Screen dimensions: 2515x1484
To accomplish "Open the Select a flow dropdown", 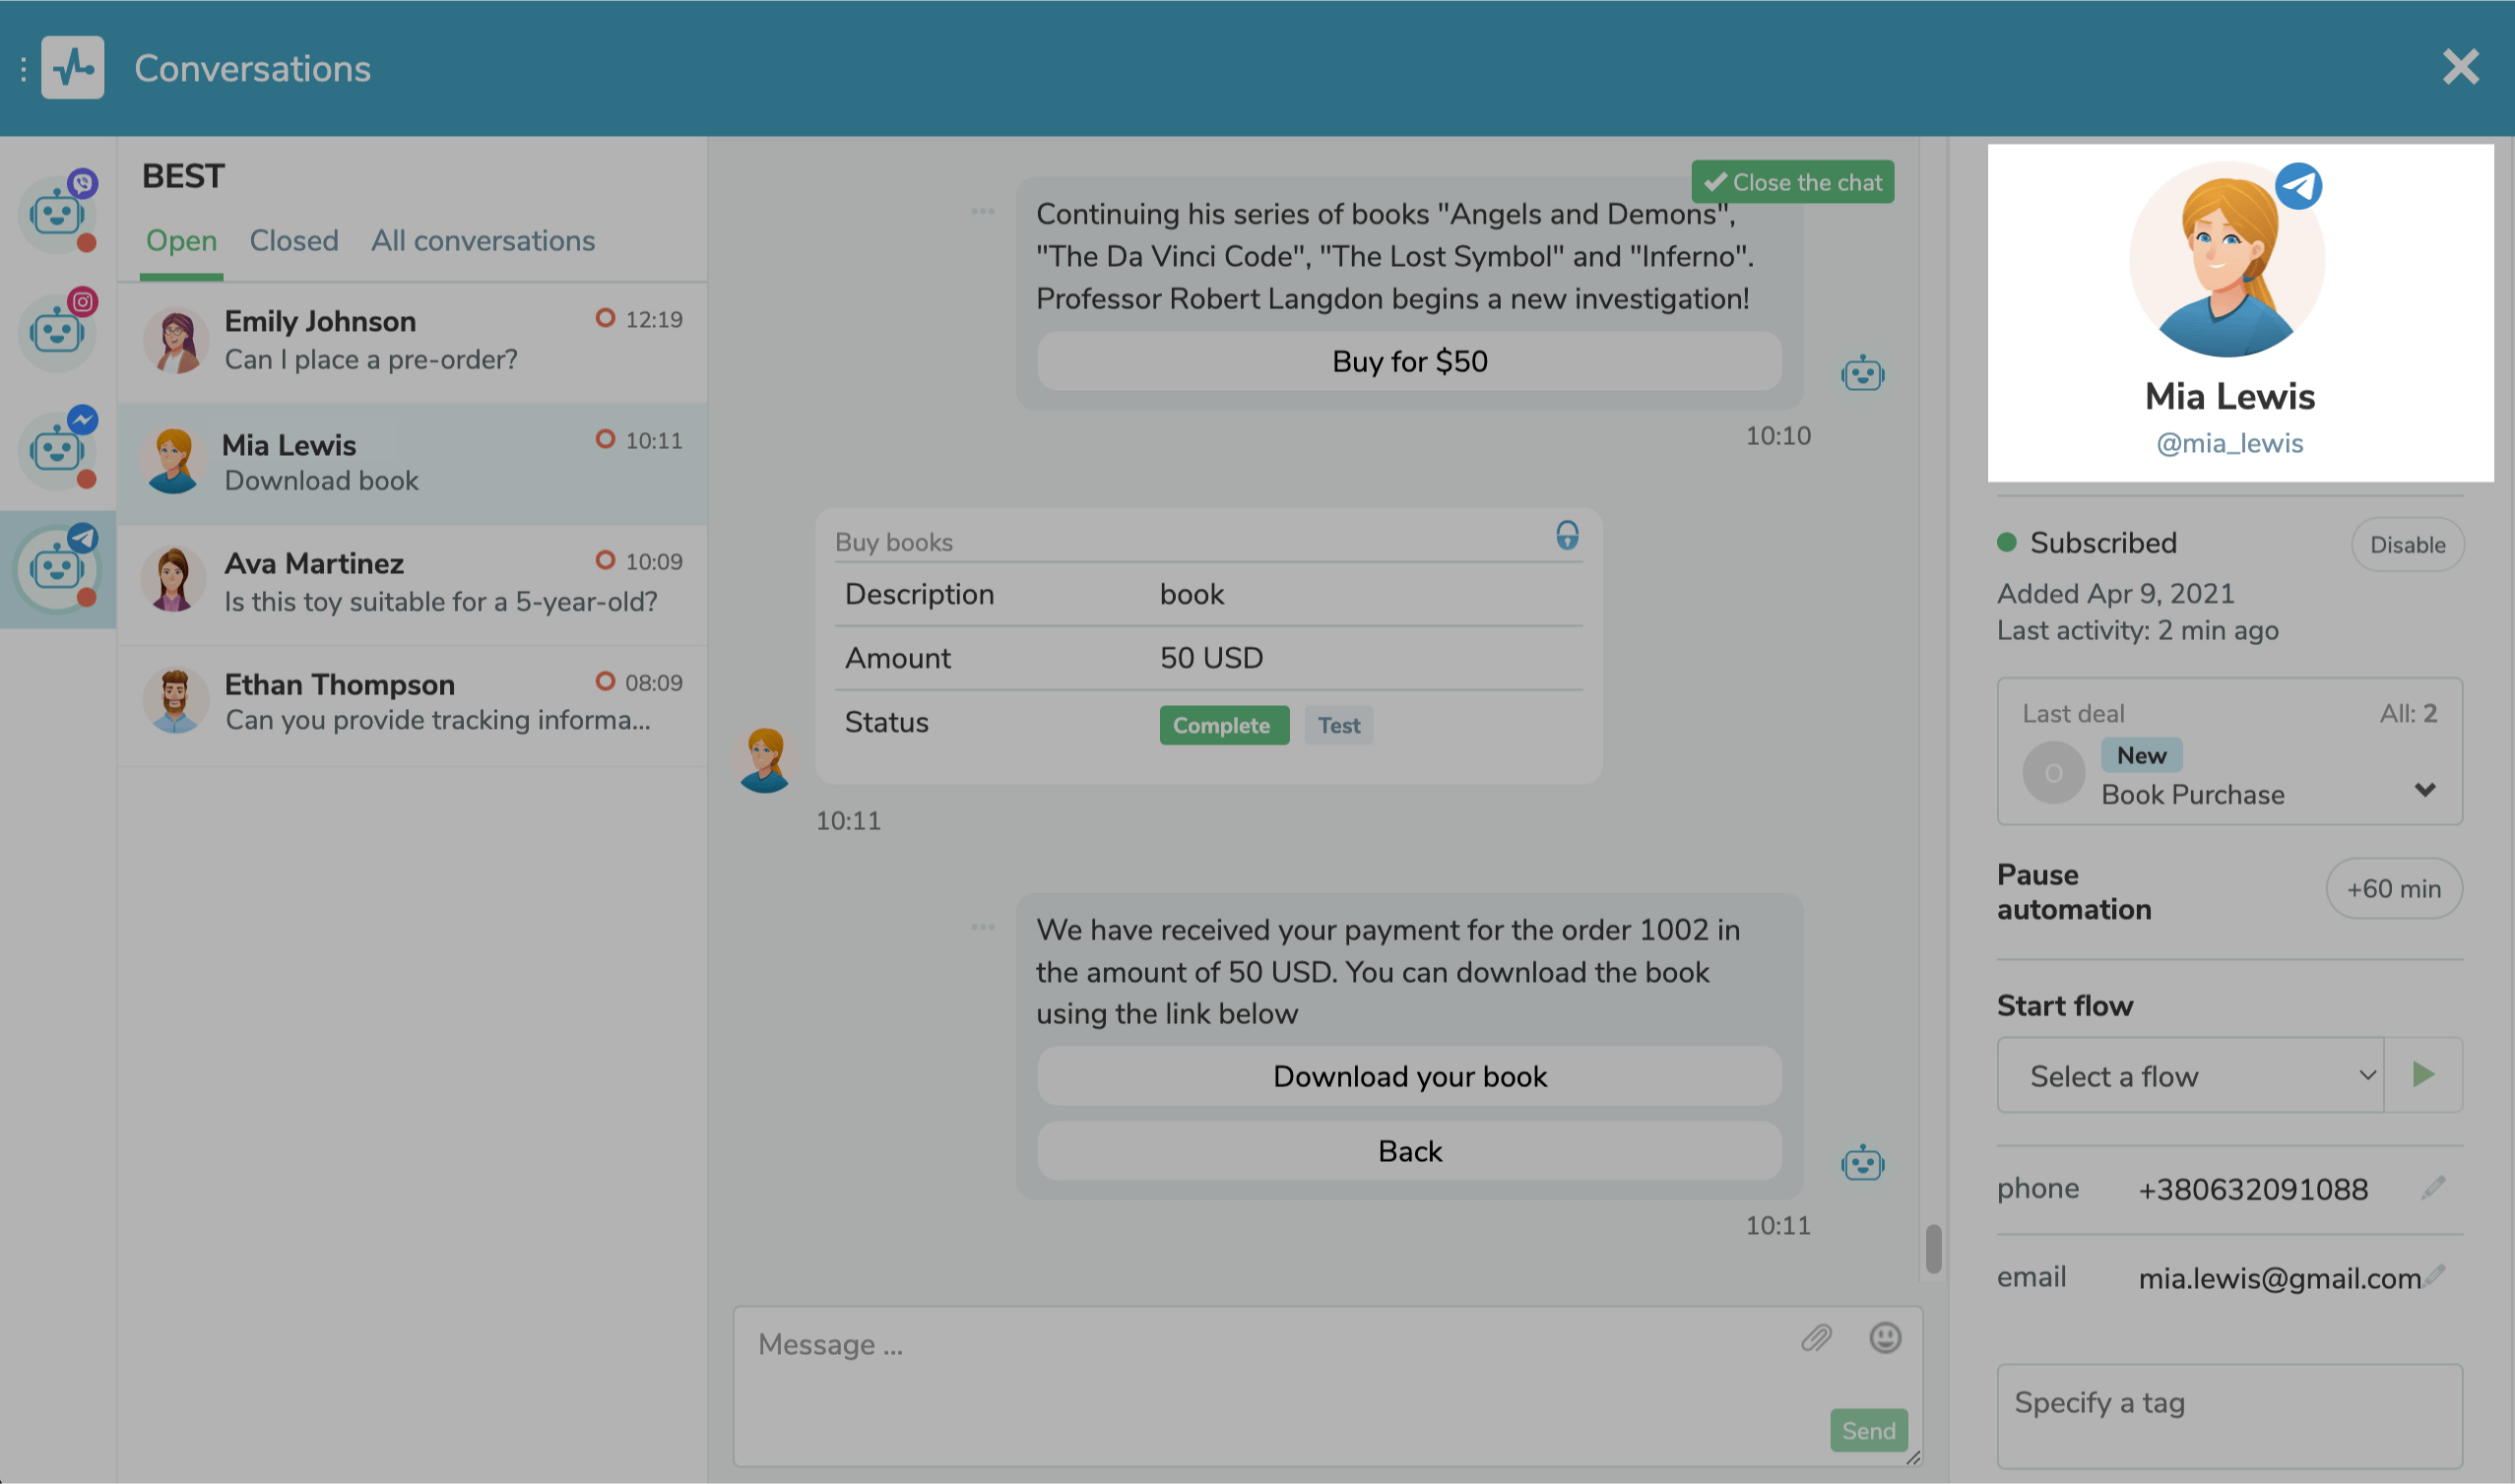I will pos(2190,1075).
